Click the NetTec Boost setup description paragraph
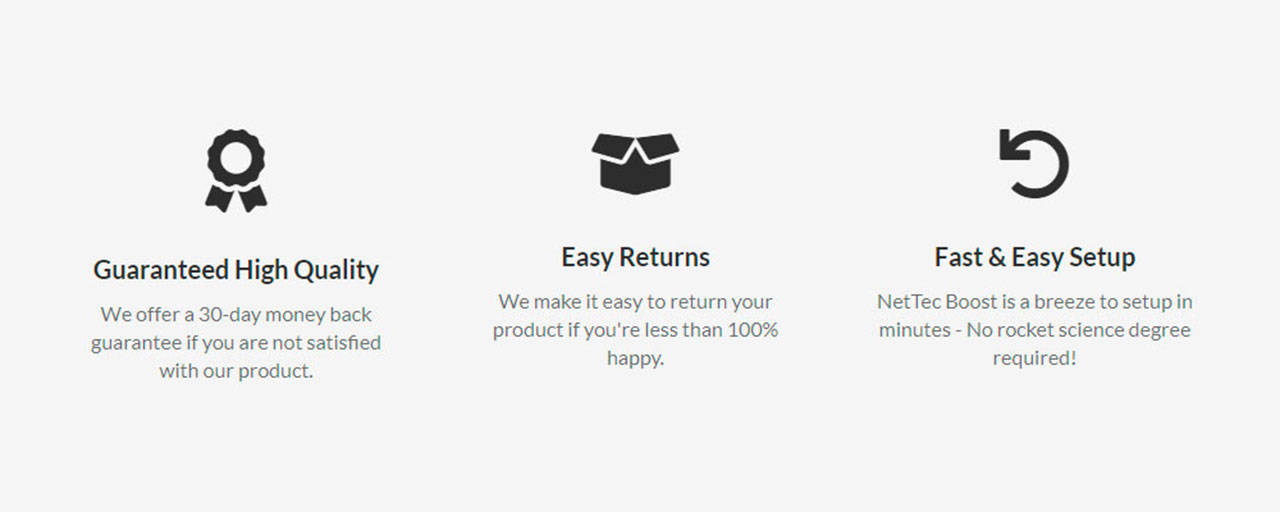This screenshot has height=512, width=1280. click(1034, 329)
